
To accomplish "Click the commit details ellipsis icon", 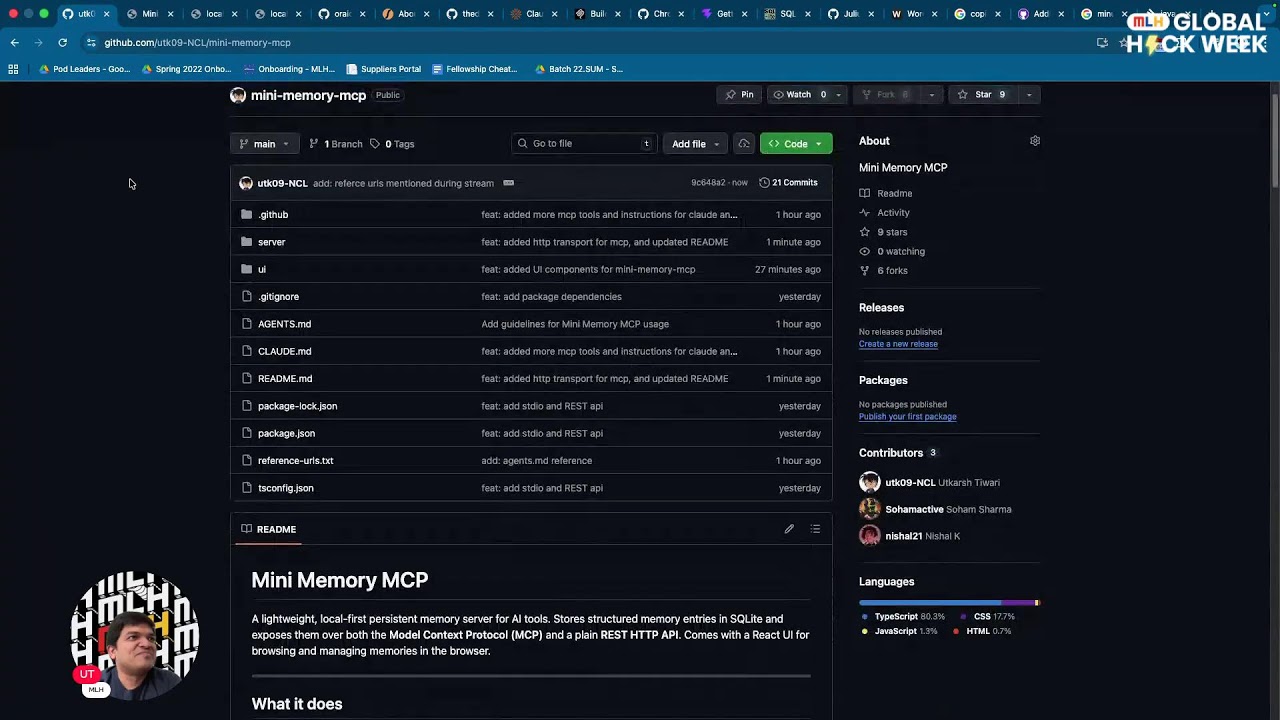I will click(x=508, y=183).
